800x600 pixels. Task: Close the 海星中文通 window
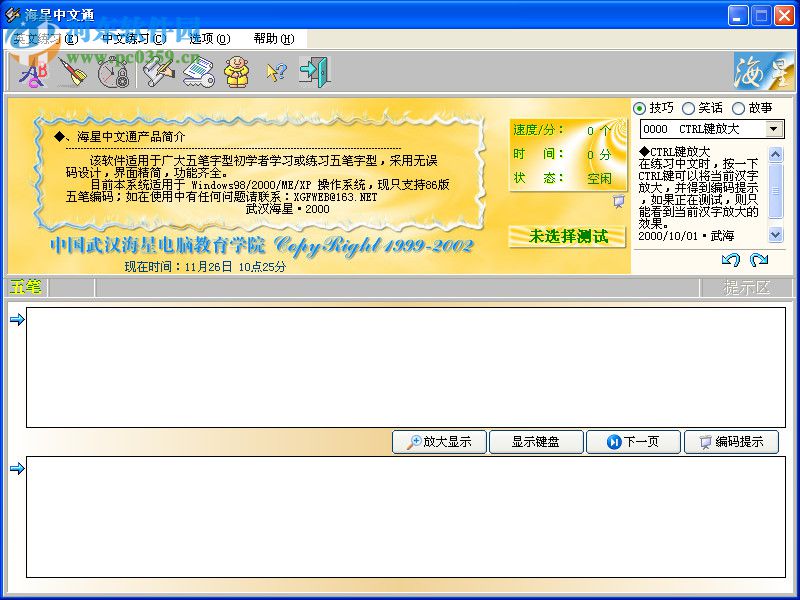[x=784, y=15]
